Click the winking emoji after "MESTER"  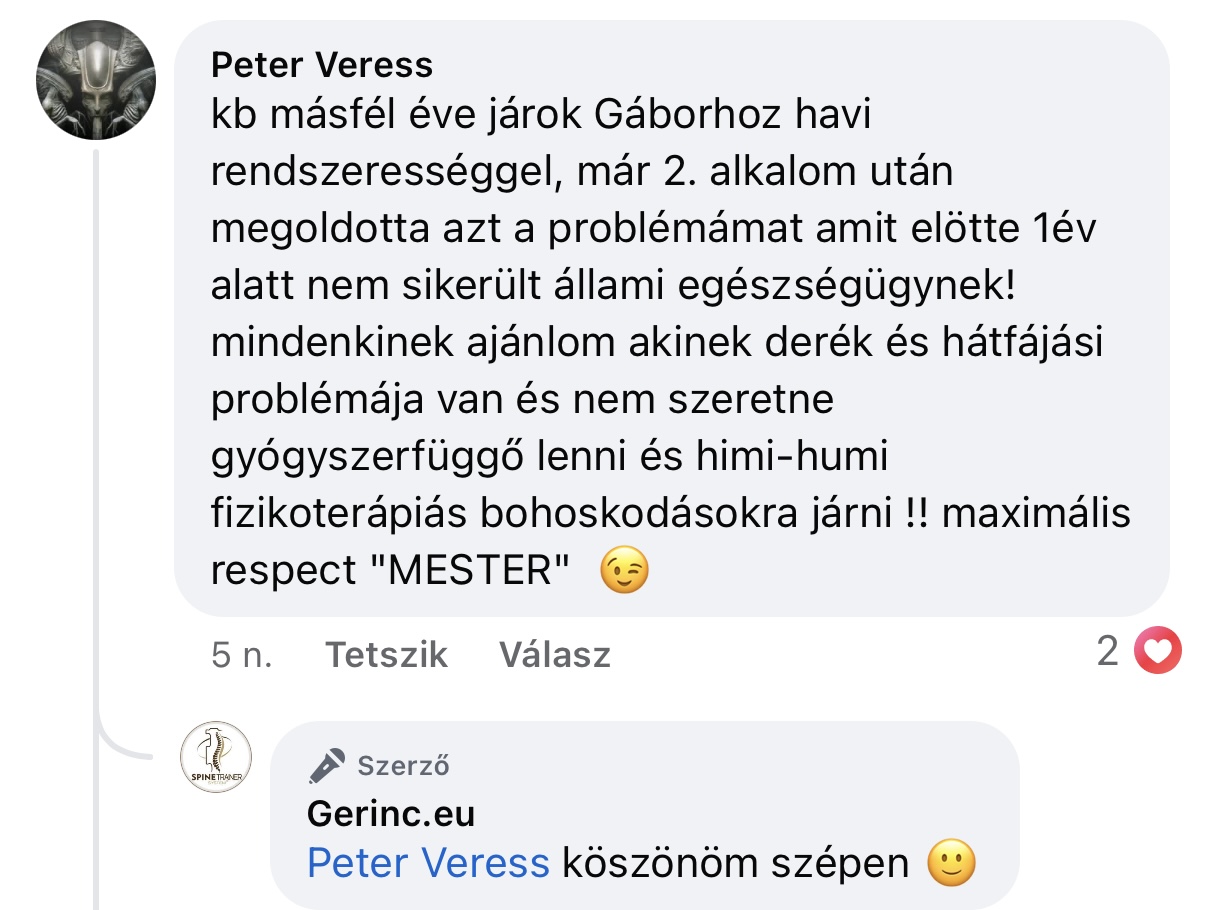[x=624, y=572]
